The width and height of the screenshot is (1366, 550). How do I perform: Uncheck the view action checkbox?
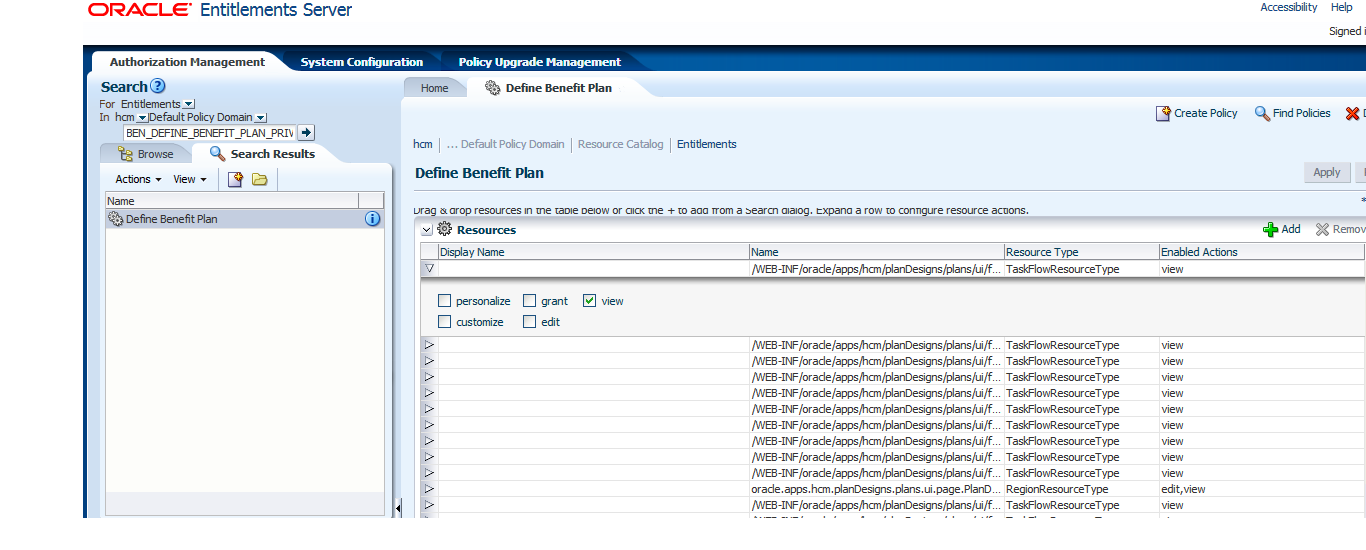pyautogui.click(x=590, y=301)
